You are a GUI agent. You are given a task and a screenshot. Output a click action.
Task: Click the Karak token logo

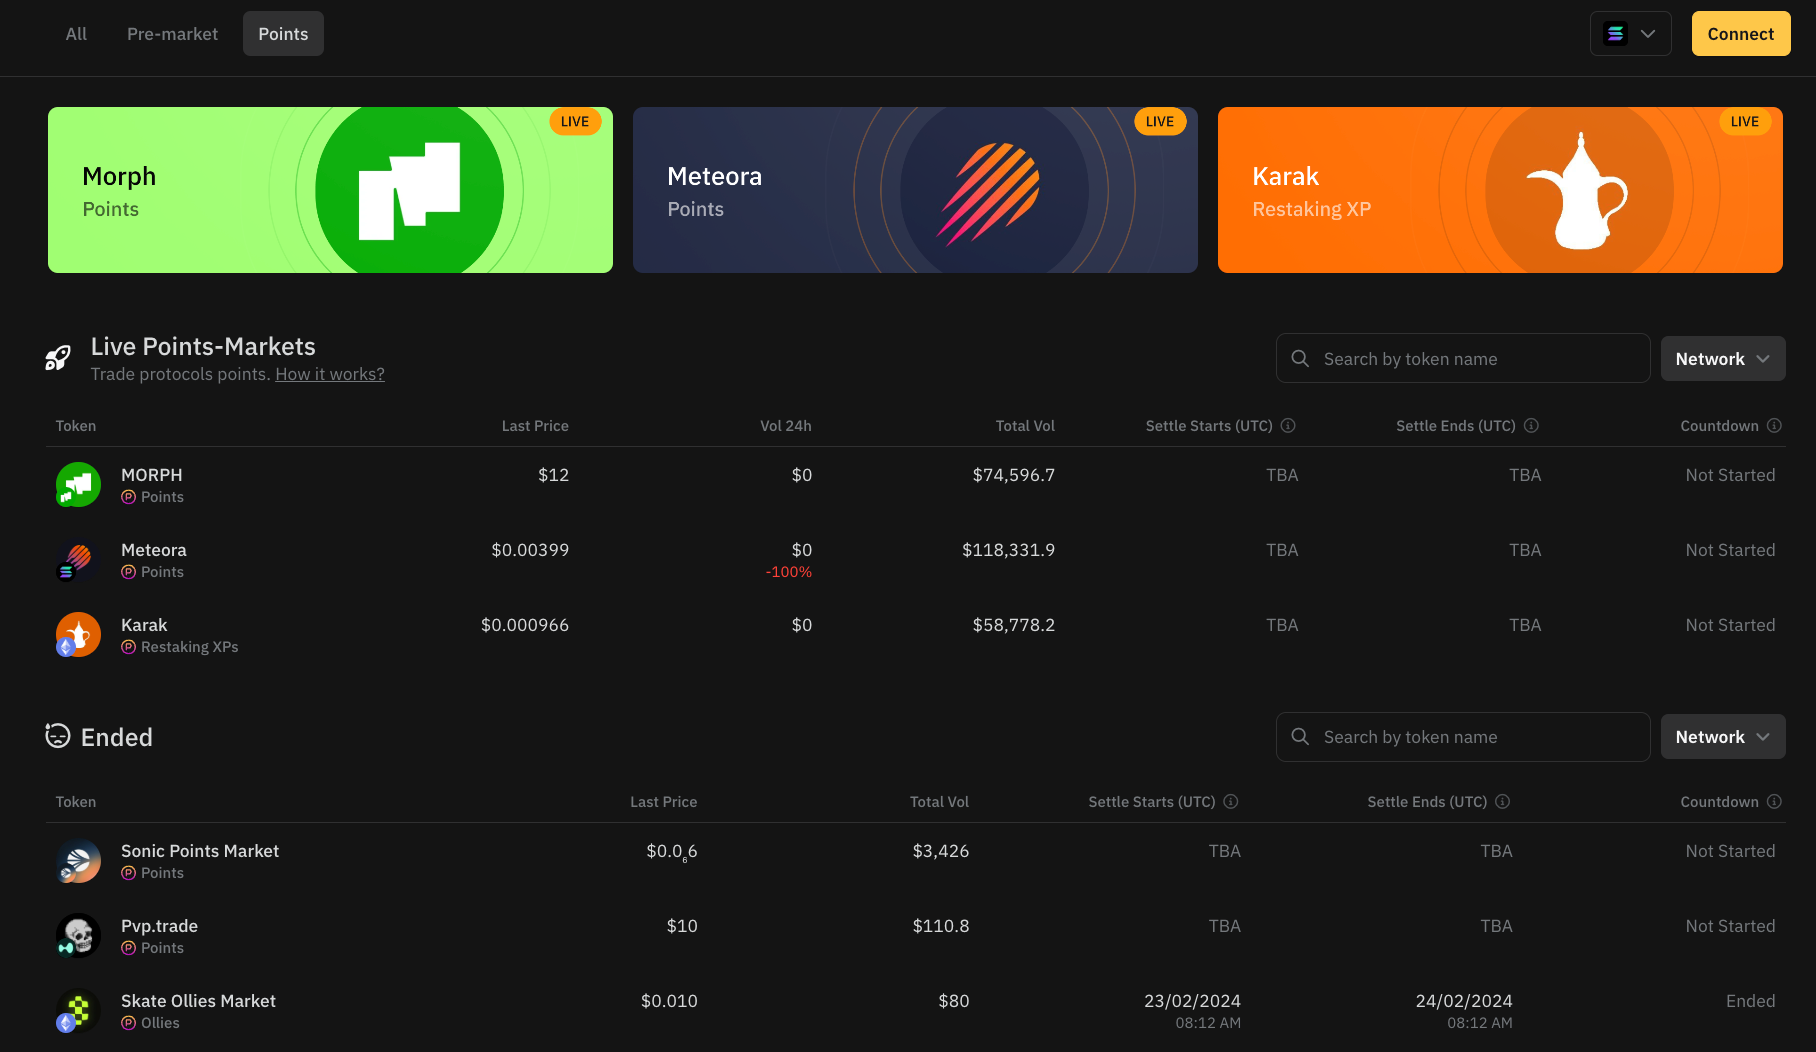click(x=78, y=635)
